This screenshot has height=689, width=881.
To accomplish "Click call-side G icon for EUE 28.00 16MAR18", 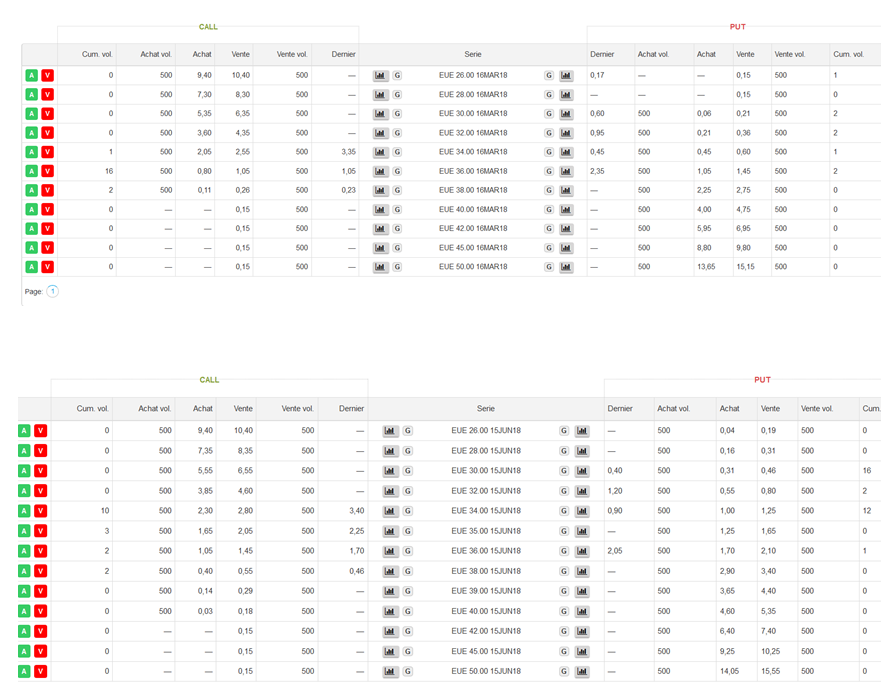I will click(x=397, y=94).
